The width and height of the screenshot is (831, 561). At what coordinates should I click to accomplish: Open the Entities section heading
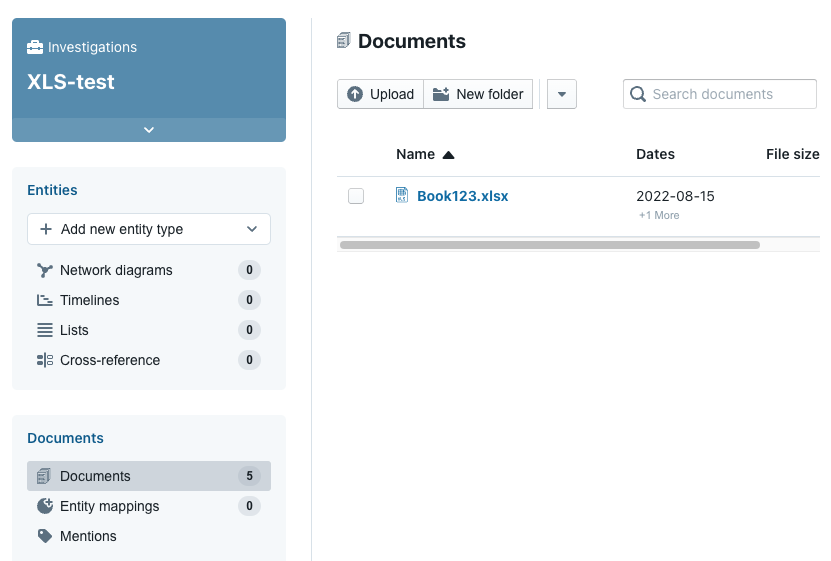pos(52,190)
